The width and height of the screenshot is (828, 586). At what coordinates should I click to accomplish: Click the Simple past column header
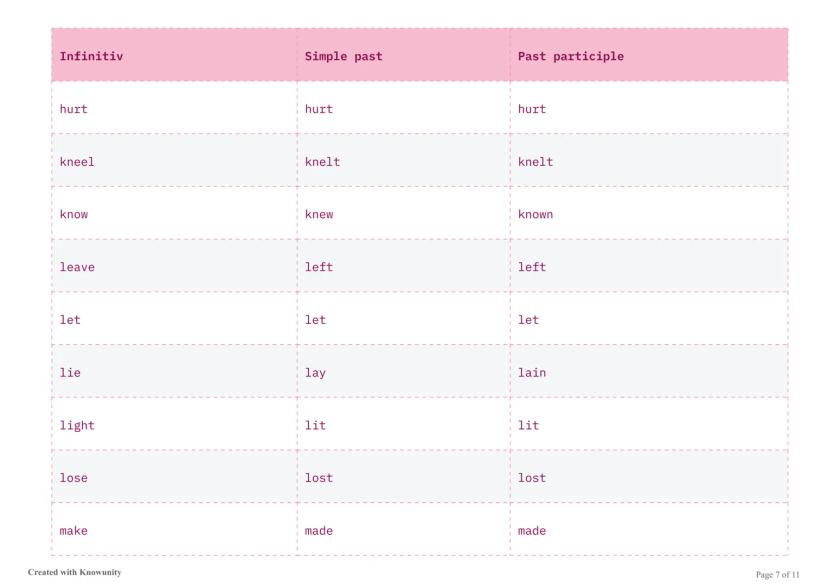[343, 56]
